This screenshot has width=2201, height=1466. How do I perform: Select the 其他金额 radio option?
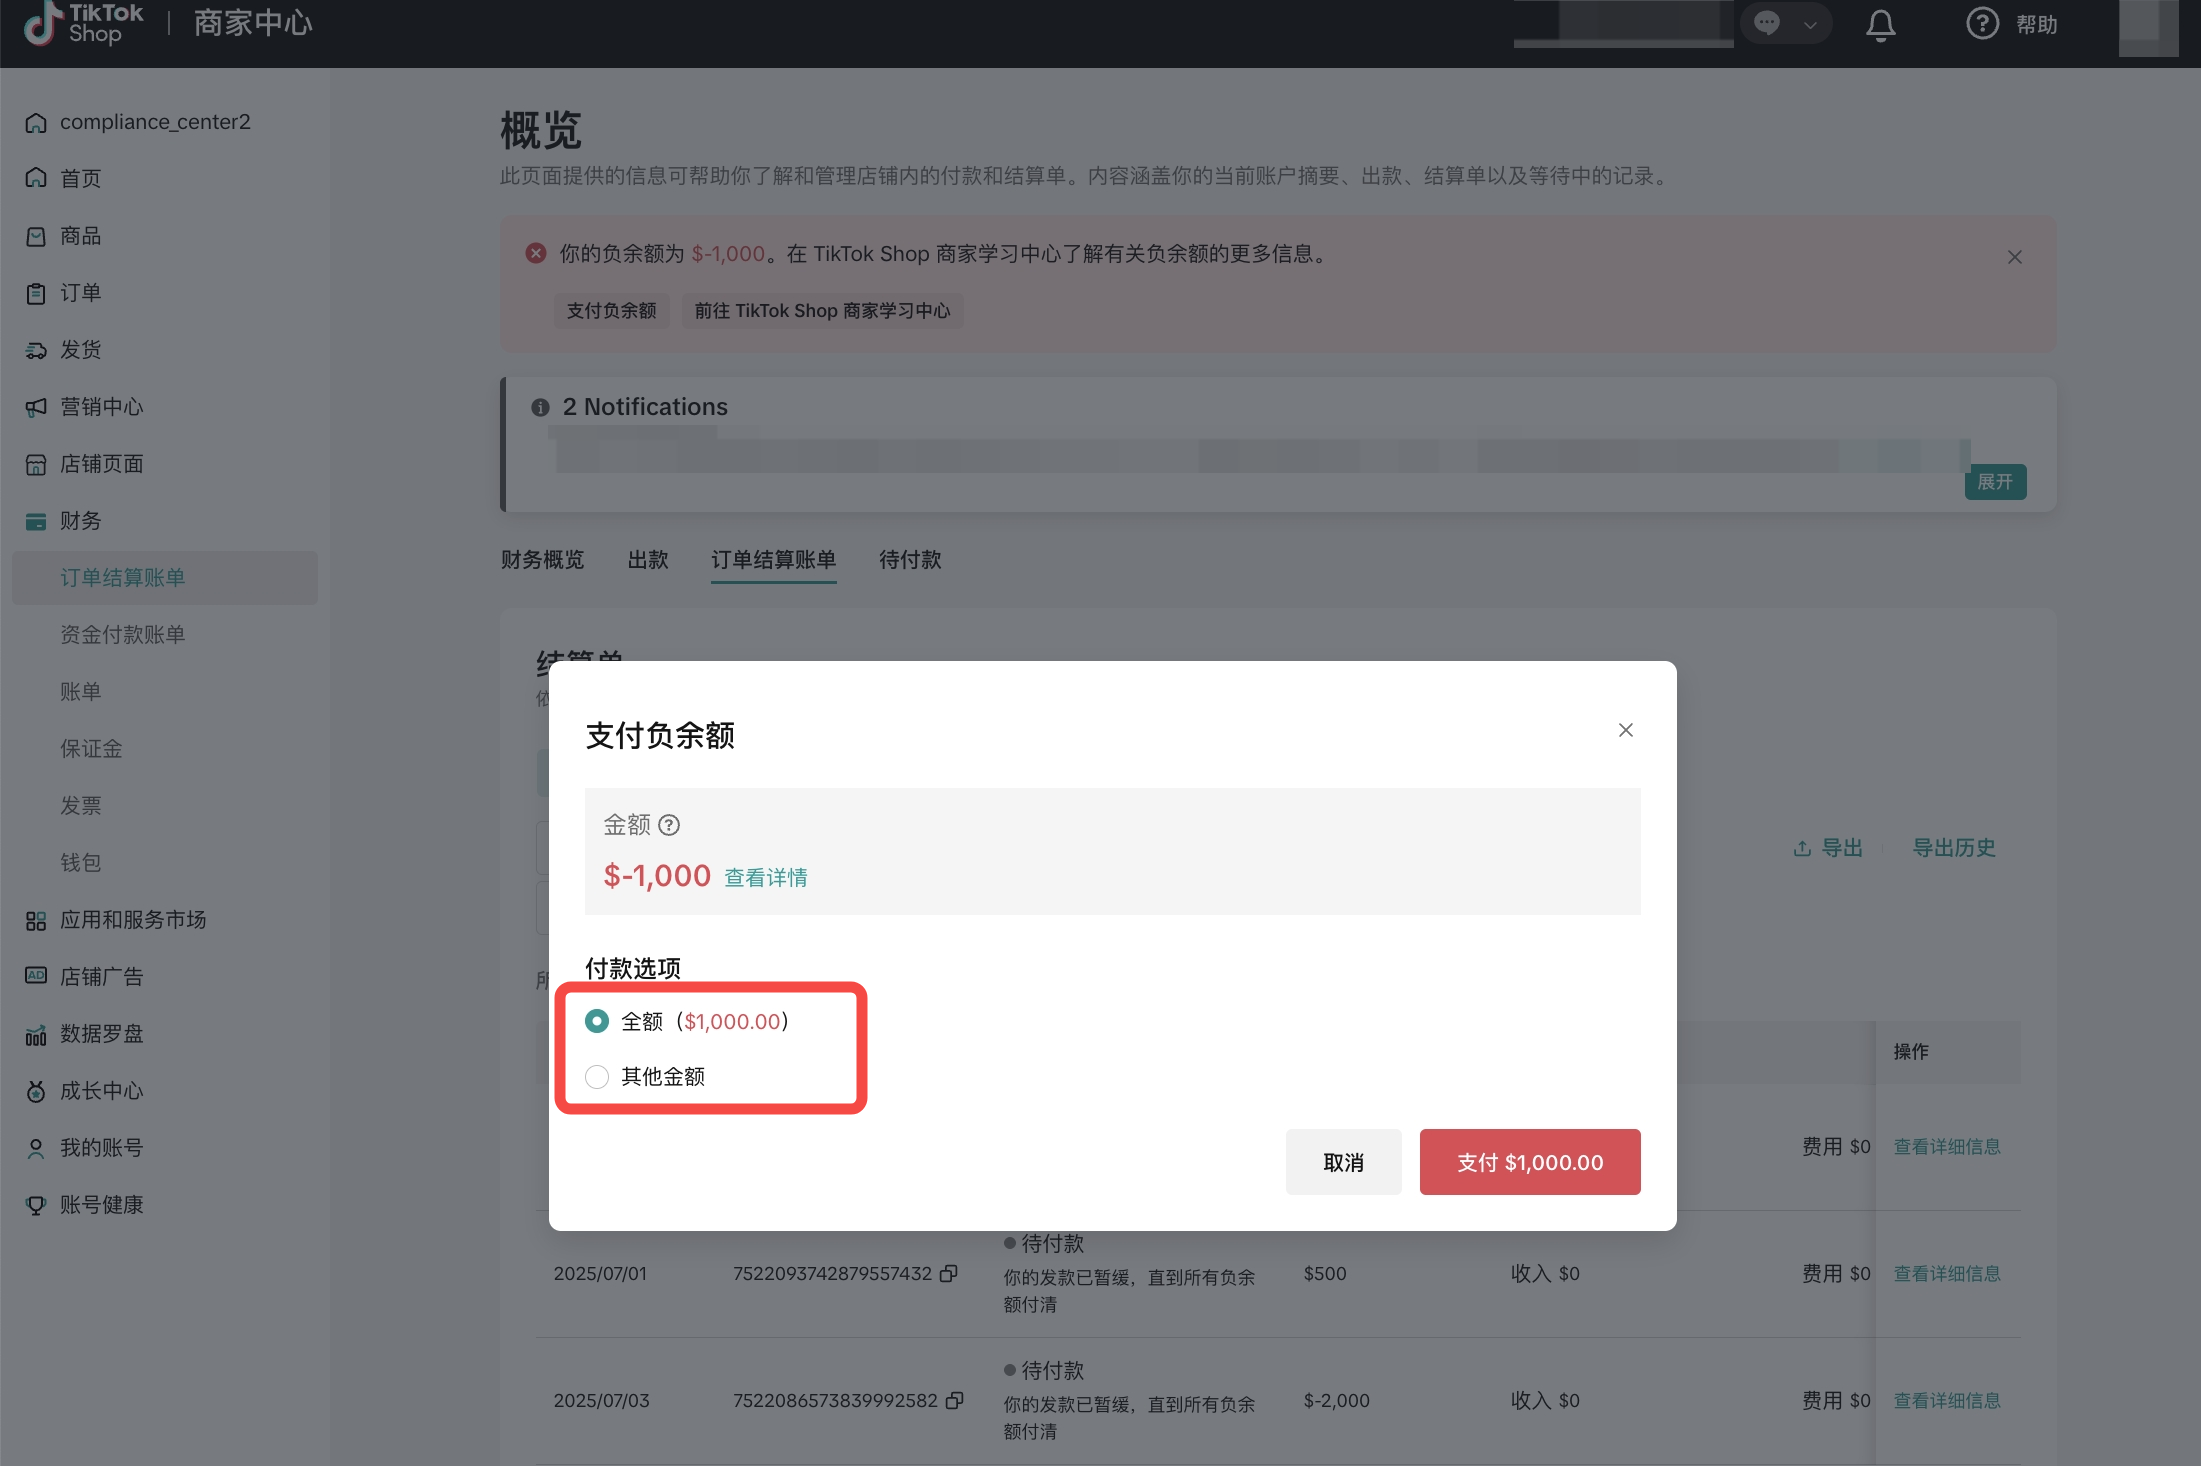coord(597,1076)
